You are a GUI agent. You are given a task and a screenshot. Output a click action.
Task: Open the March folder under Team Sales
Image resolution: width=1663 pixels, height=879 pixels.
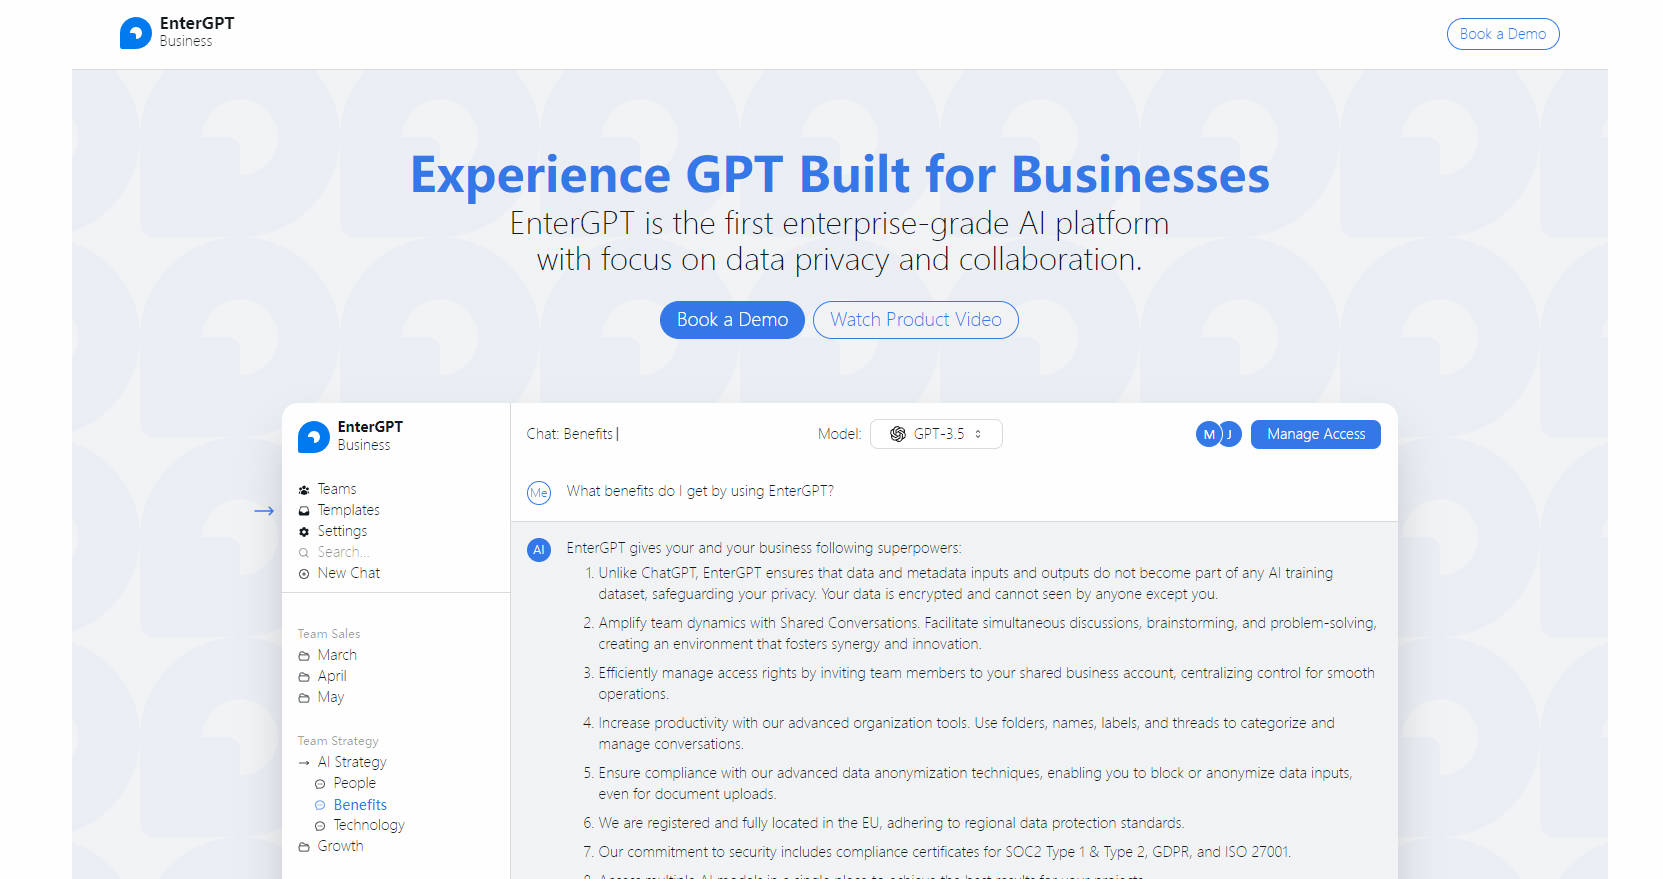[336, 655]
